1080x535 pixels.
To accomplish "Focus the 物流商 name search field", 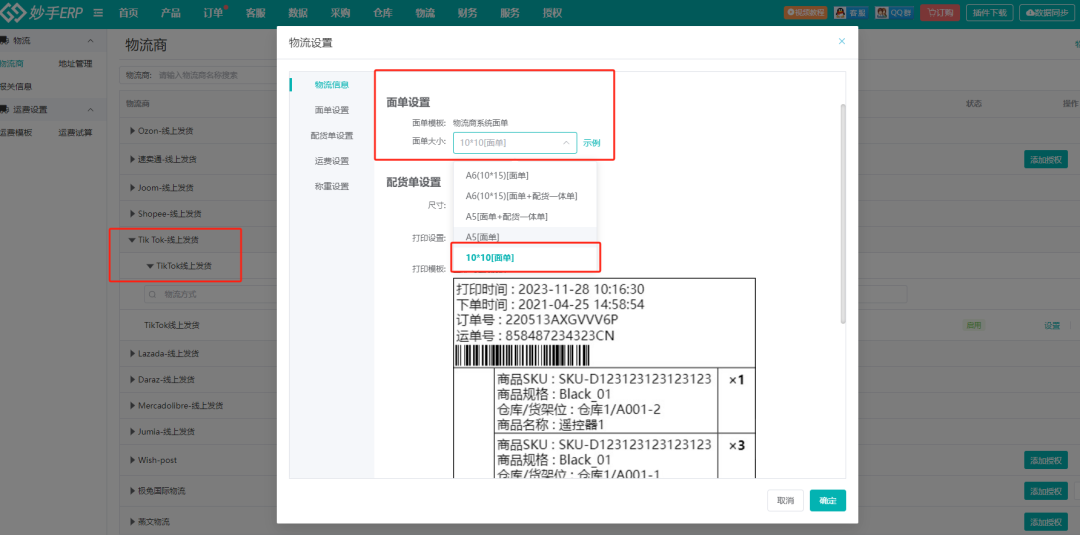I will pyautogui.click(x=198, y=74).
